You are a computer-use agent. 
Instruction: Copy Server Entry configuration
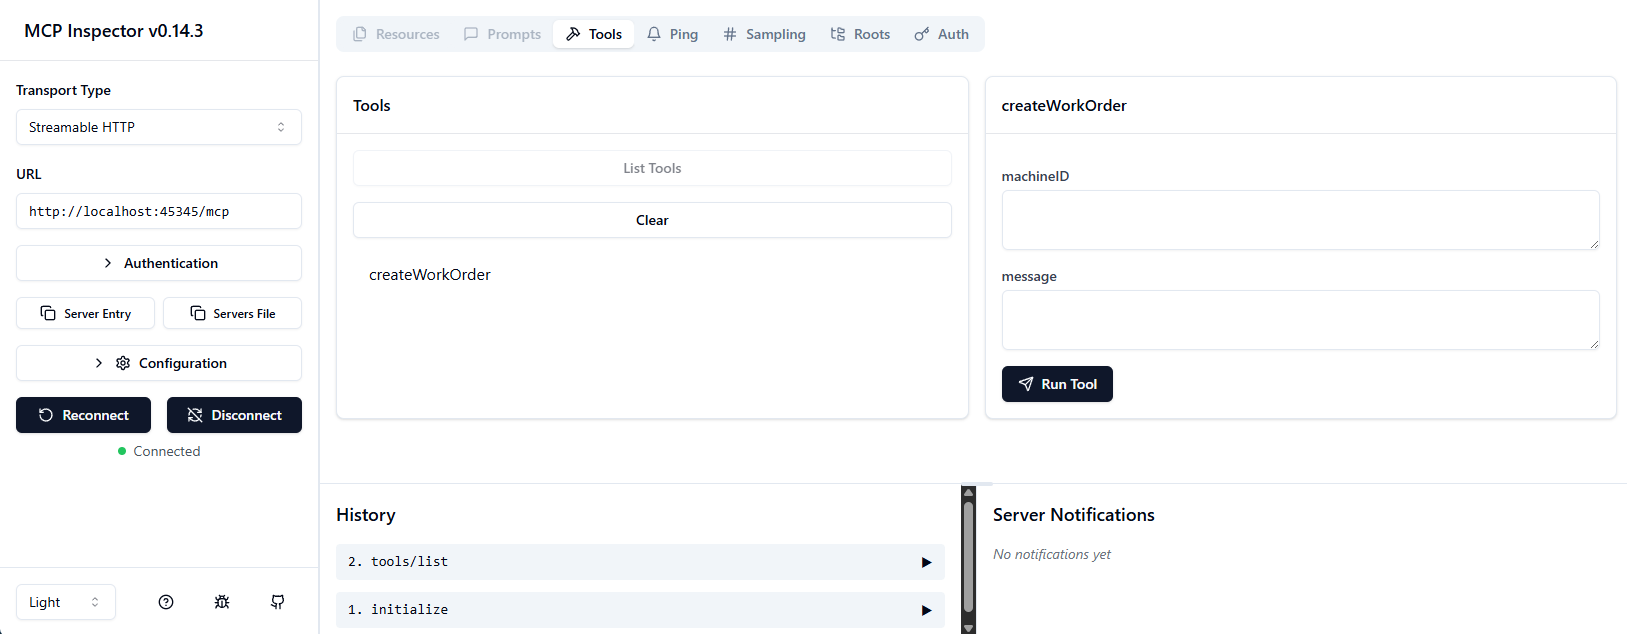pyautogui.click(x=86, y=313)
